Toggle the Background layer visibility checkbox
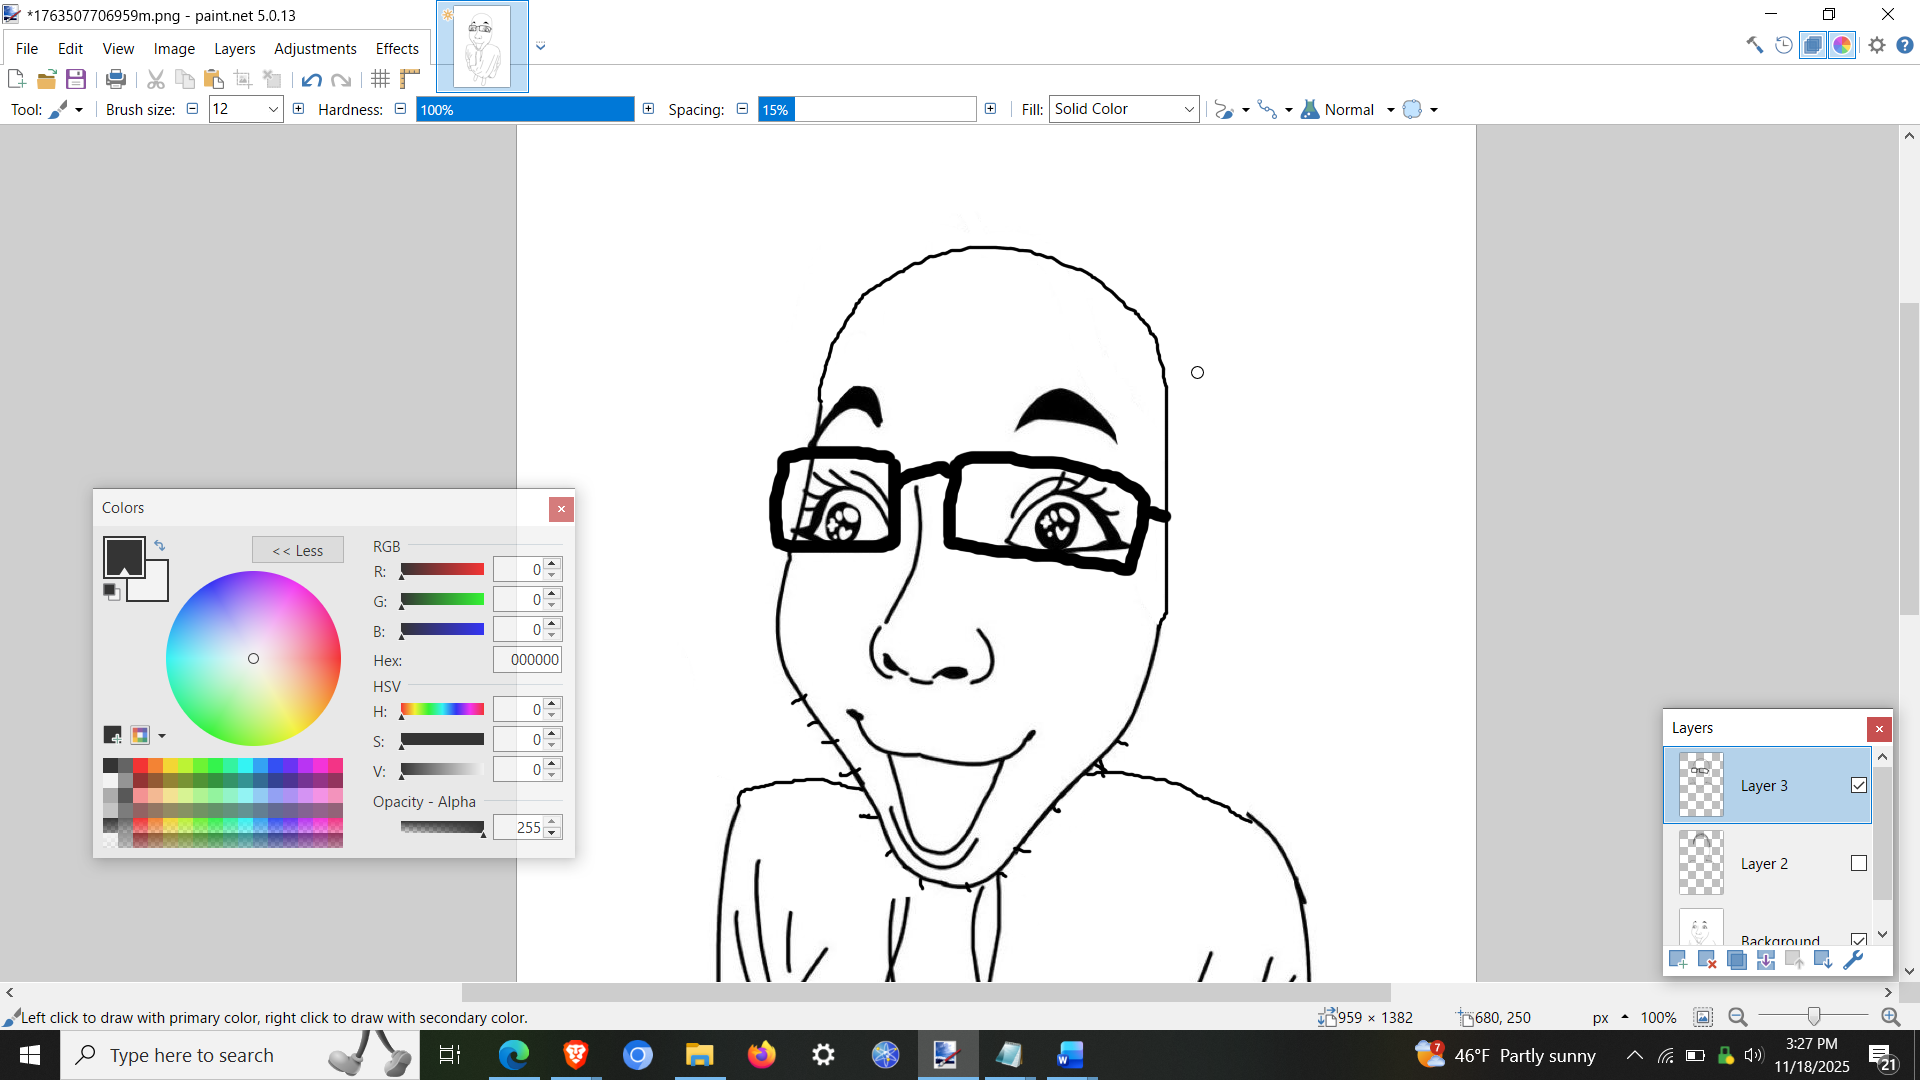The width and height of the screenshot is (1920, 1080). click(x=1859, y=939)
